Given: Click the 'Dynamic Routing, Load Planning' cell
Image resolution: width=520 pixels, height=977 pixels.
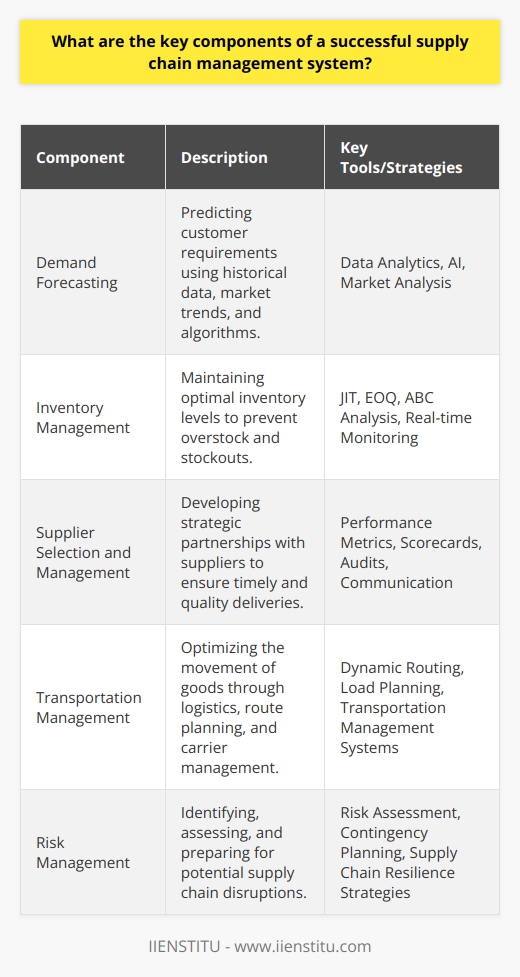Looking at the screenshot, I should (412, 707).
